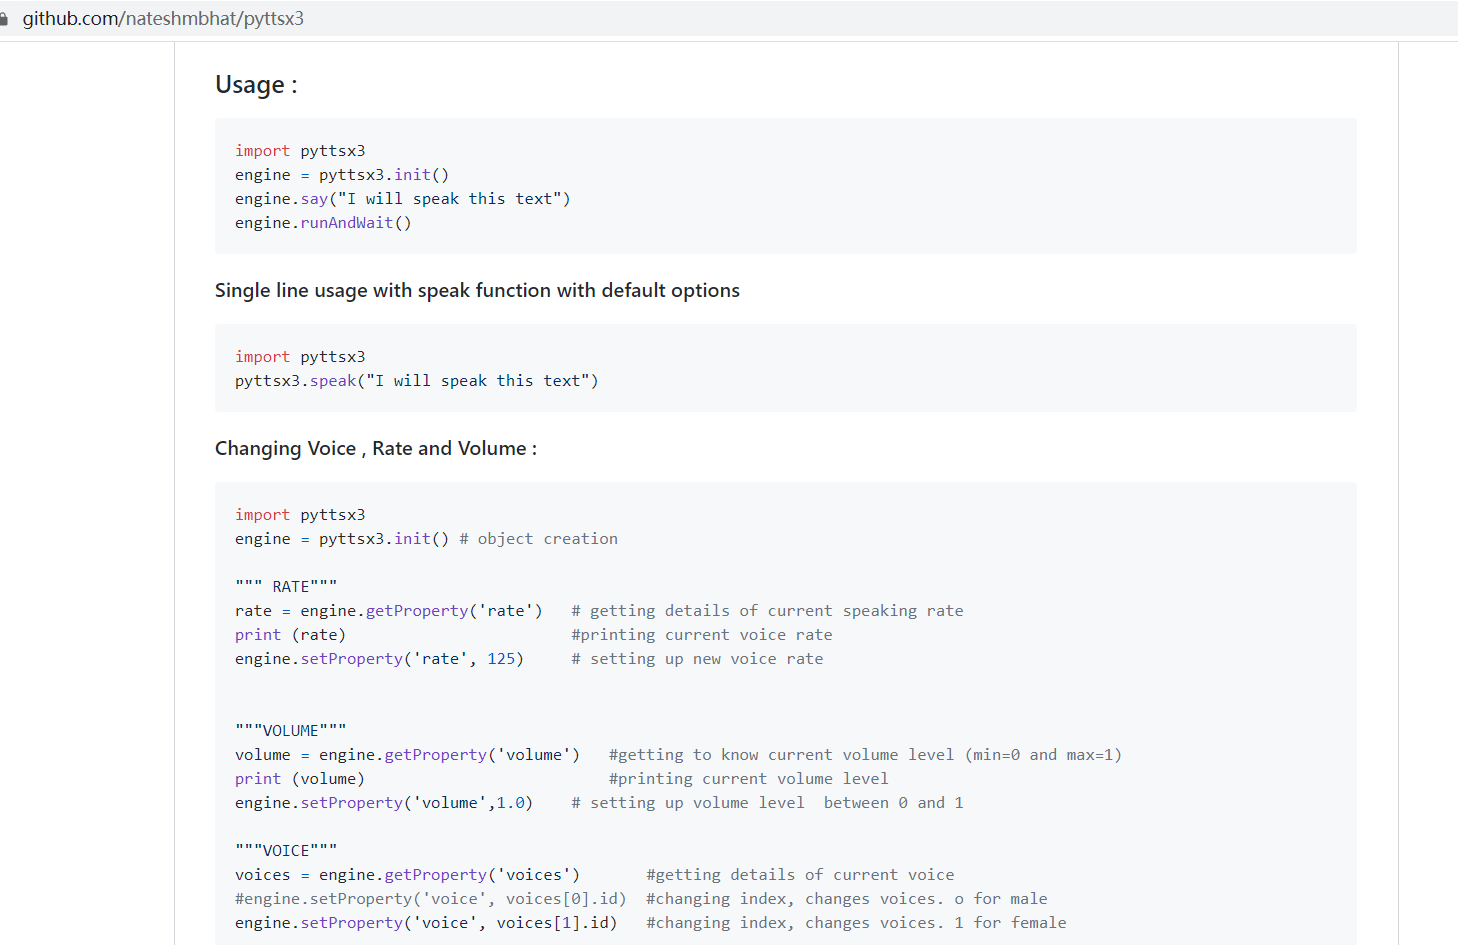Click comment "#printing current volume level"
This screenshot has width=1458, height=945.
click(748, 779)
